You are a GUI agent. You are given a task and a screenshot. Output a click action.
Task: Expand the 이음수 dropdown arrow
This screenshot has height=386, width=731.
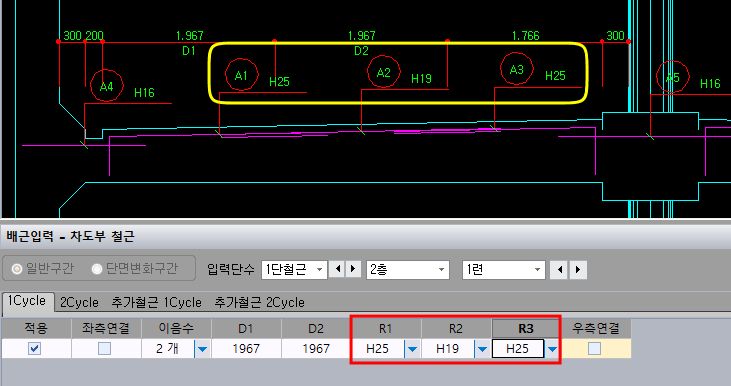pos(202,349)
